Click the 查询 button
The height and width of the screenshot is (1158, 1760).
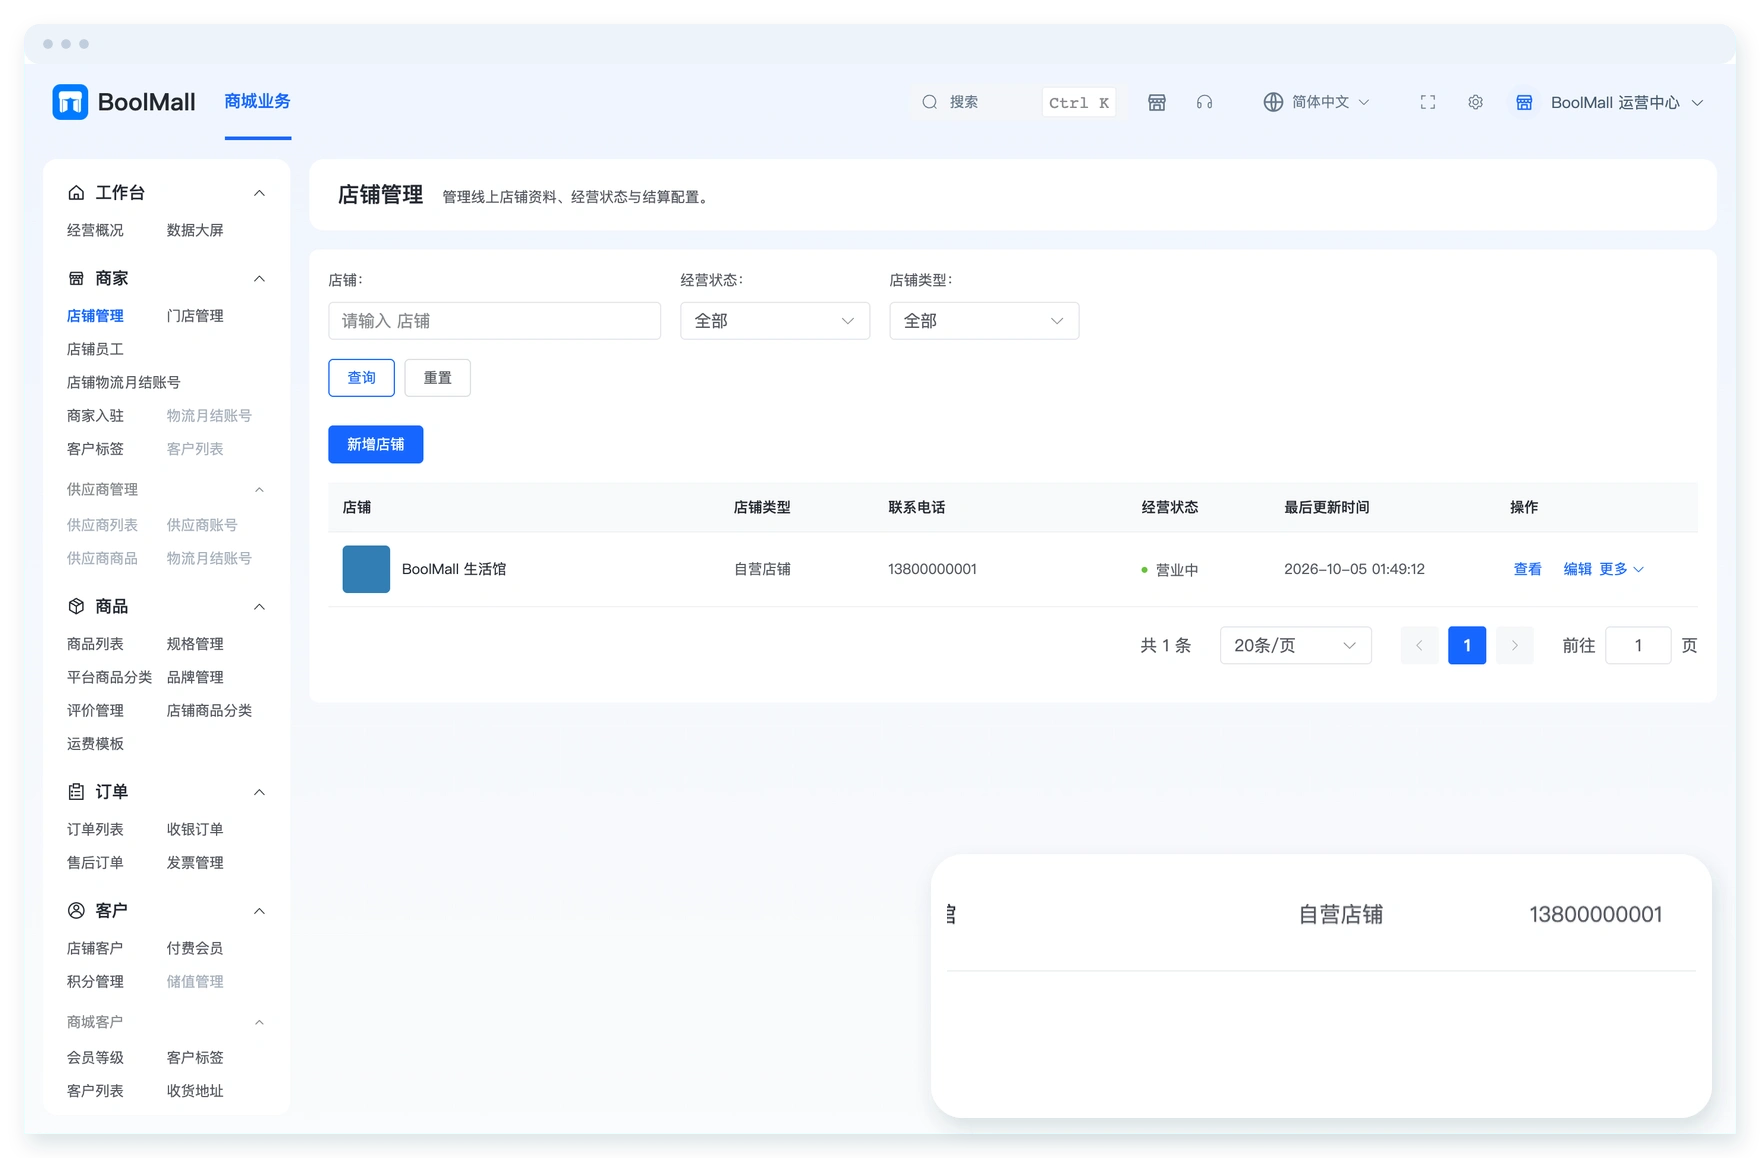tap(361, 378)
